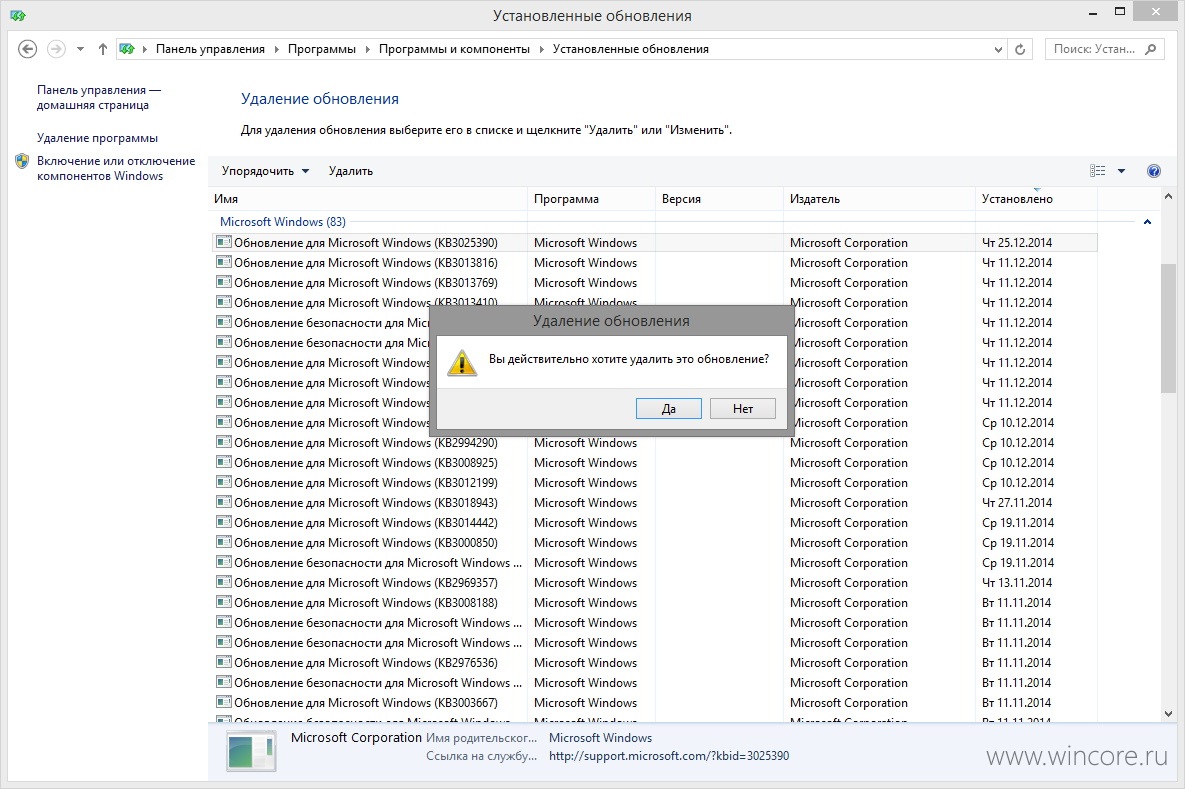Open Панель управления breadcrumb
The height and width of the screenshot is (789, 1185).
(210, 49)
